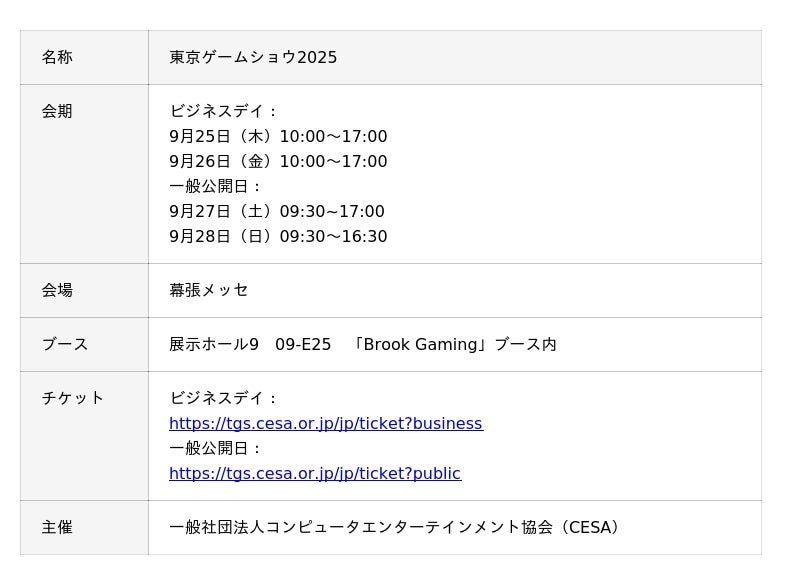Open the business day ticket link

[x=325, y=423]
